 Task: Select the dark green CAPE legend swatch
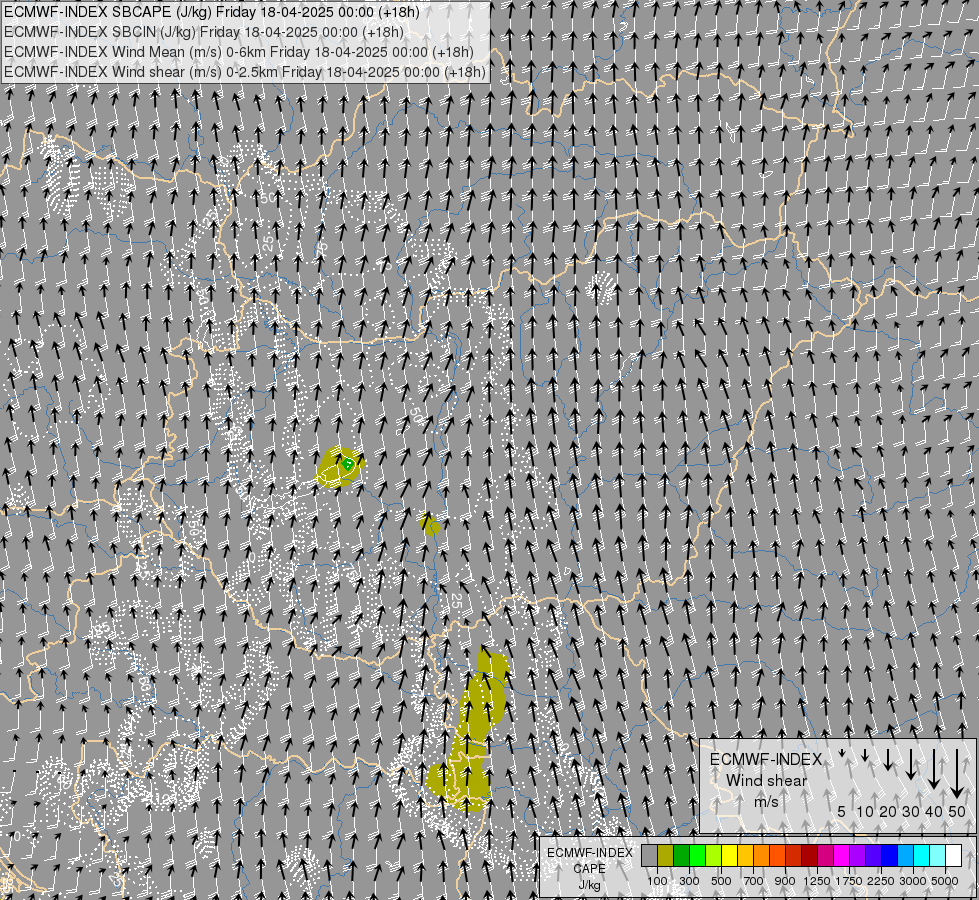[681, 856]
